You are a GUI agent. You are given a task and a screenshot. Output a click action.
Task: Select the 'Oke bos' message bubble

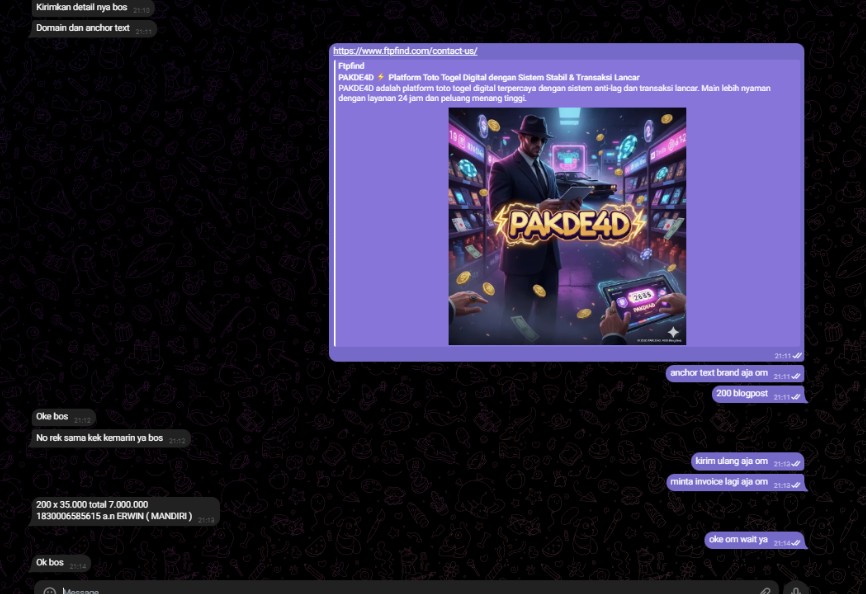pyautogui.click(x=52, y=417)
